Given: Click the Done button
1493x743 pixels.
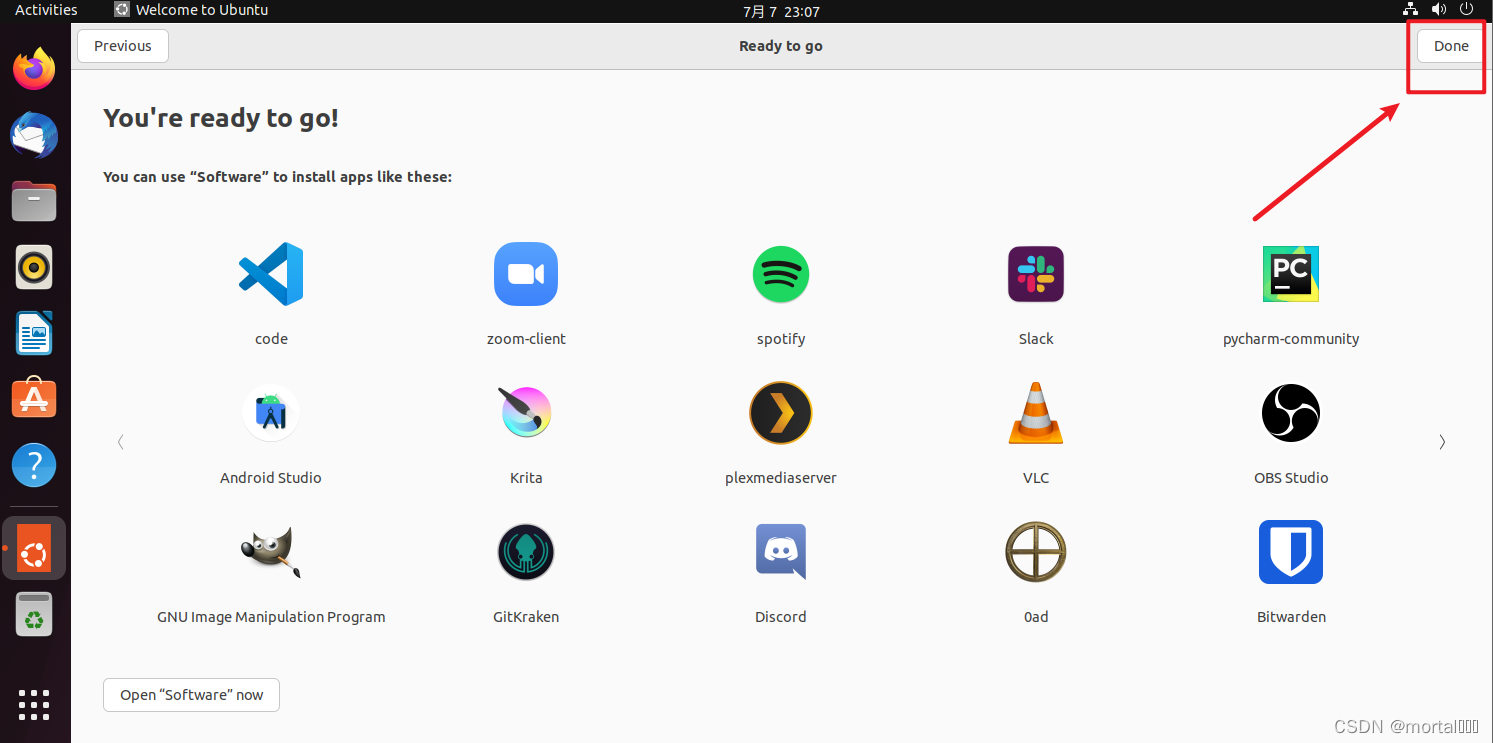Looking at the screenshot, I should 1451,46.
